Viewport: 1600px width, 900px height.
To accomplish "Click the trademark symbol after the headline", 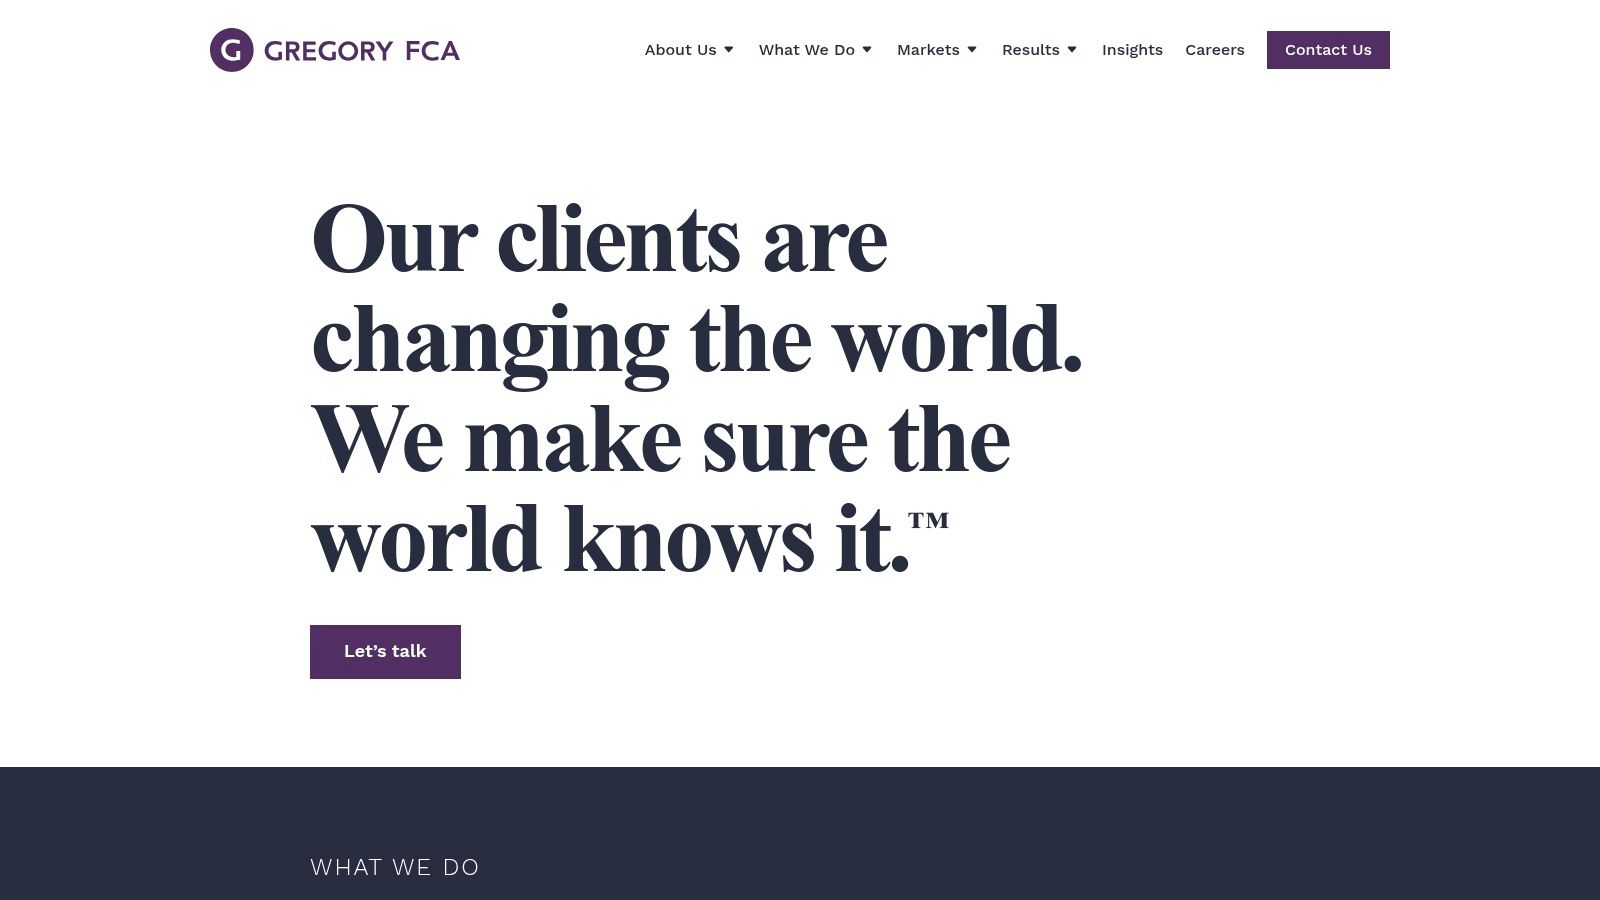I will tap(928, 520).
